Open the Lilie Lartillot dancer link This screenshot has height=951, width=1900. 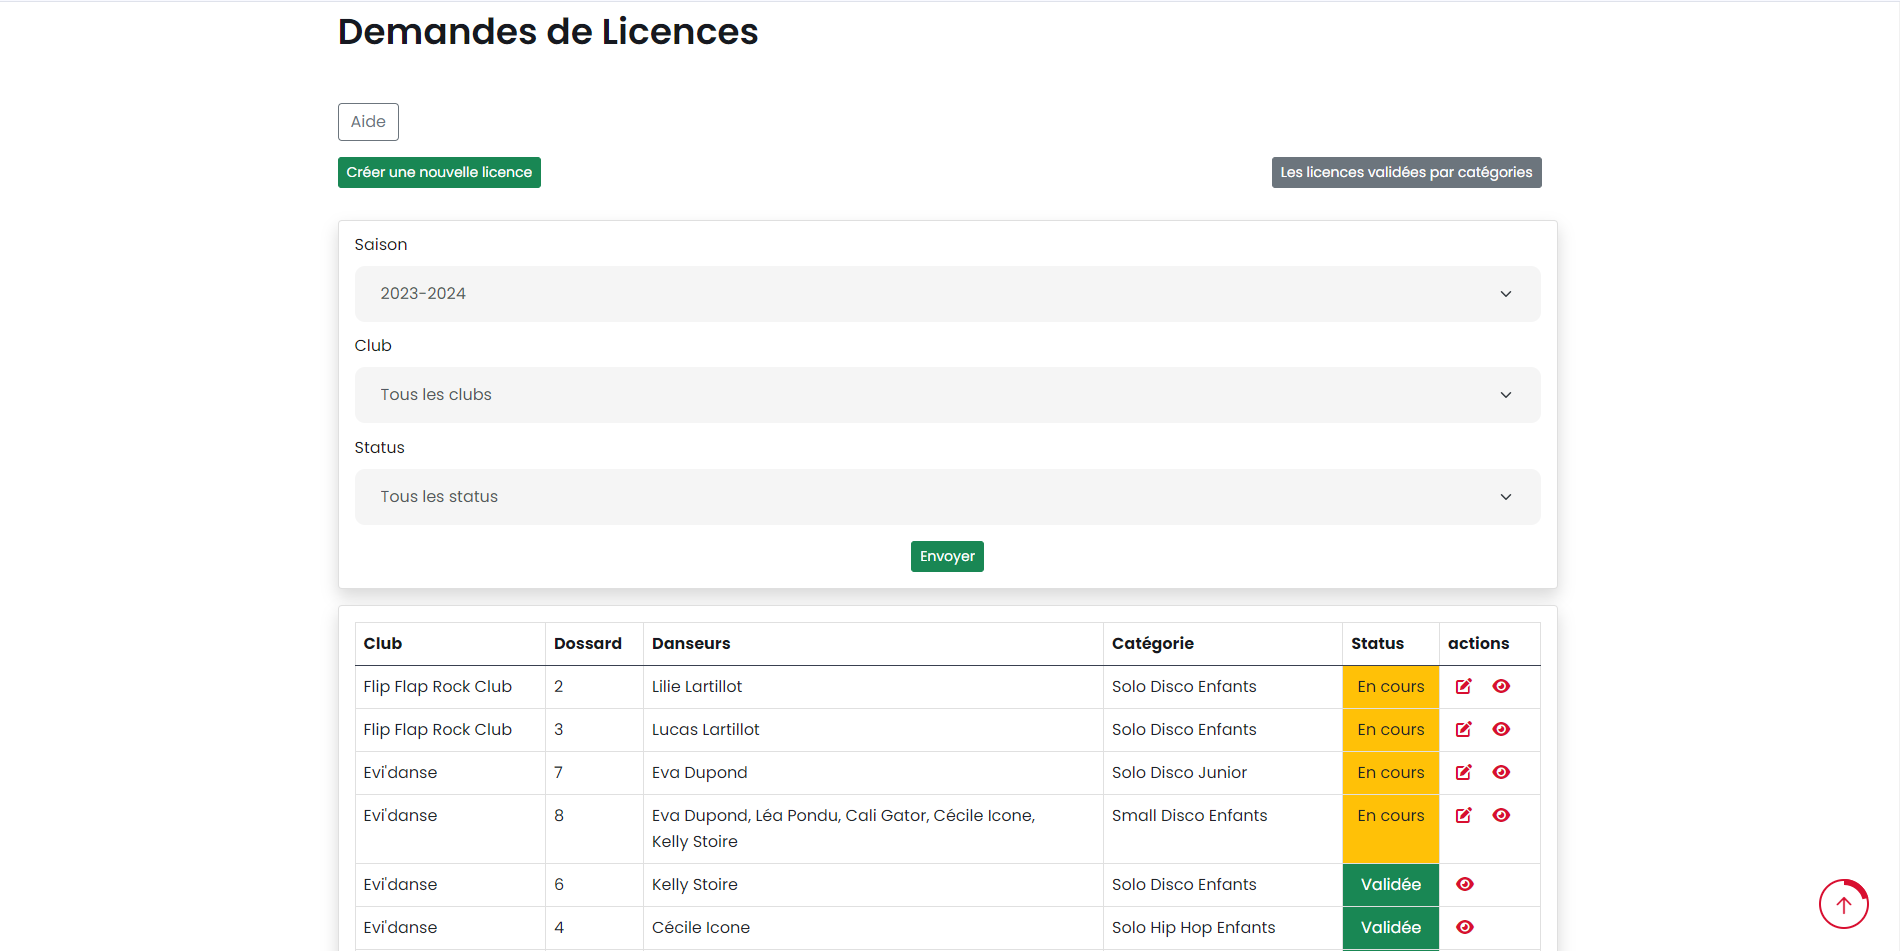(x=697, y=687)
